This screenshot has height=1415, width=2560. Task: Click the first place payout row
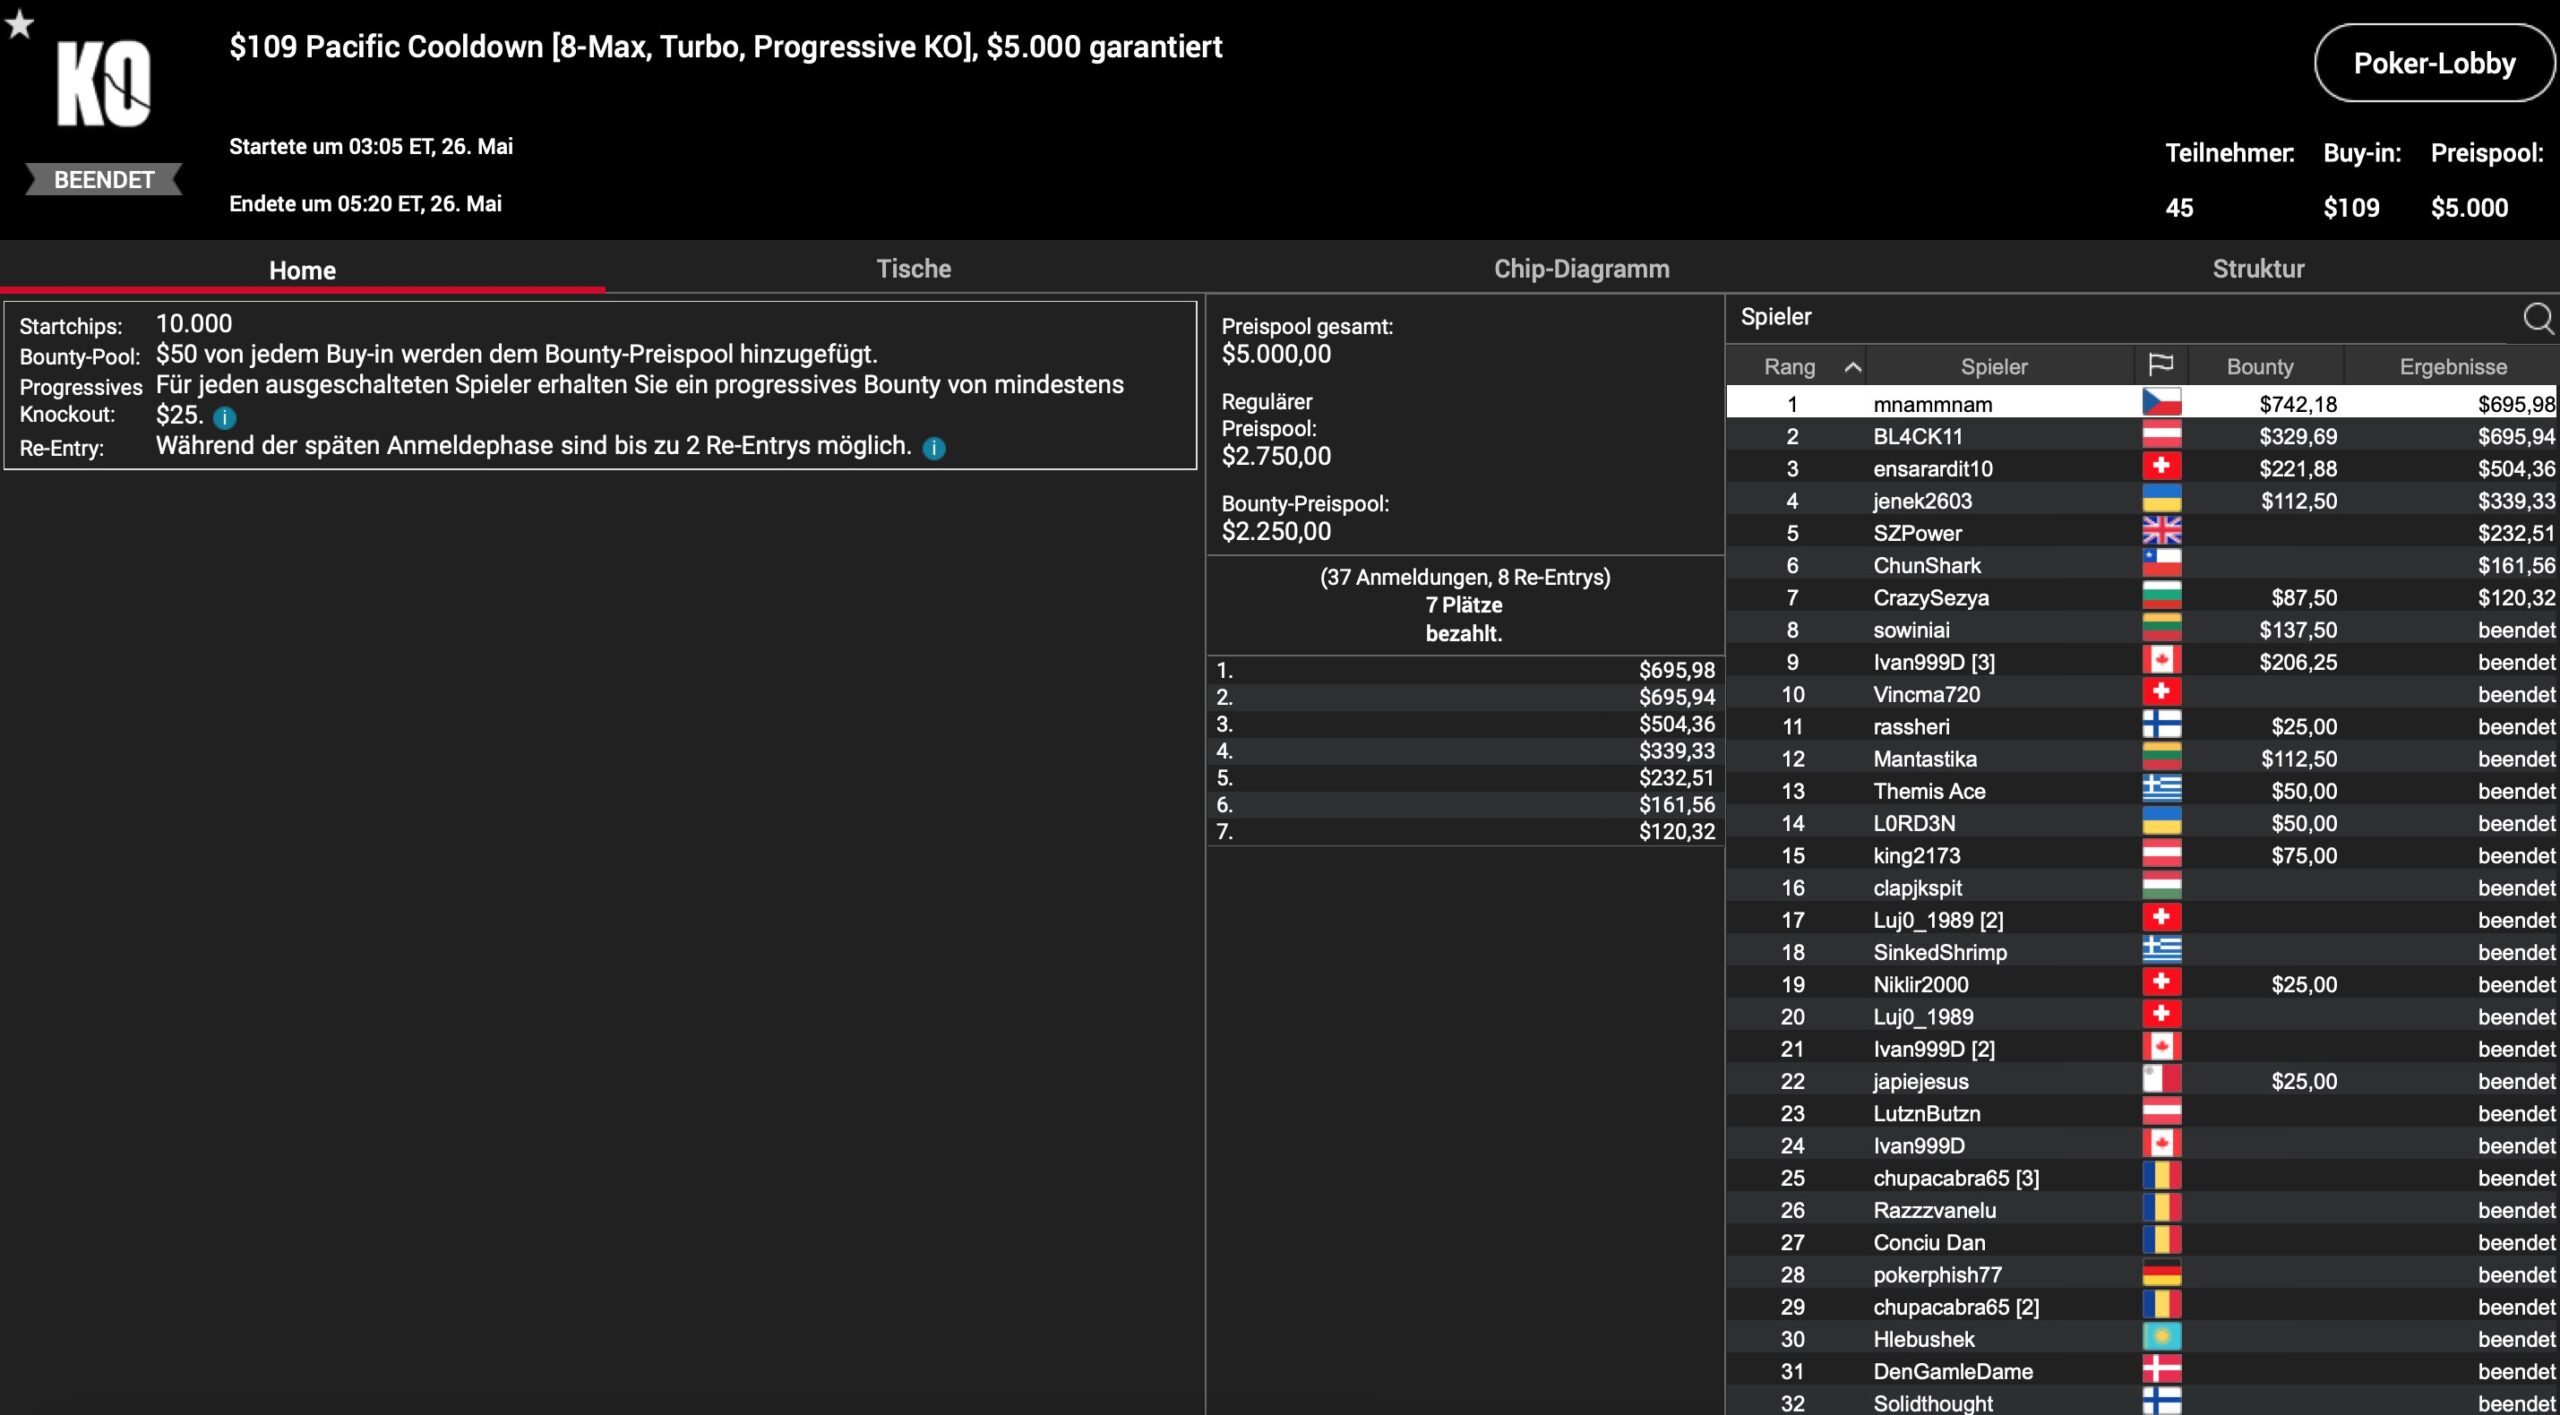coord(1464,670)
